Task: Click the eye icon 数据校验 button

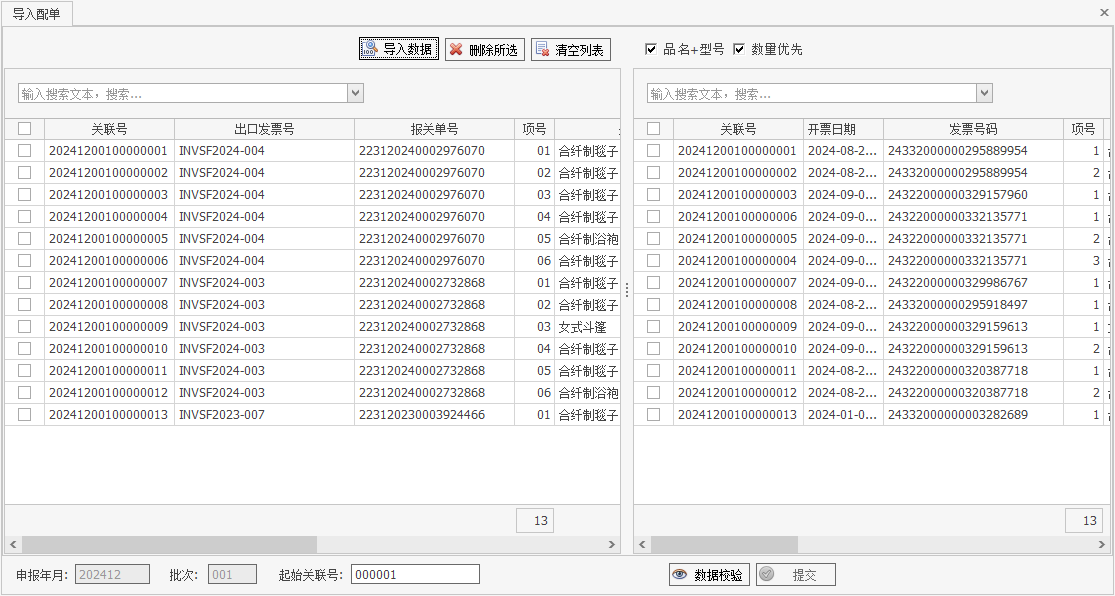Action: coord(680,575)
